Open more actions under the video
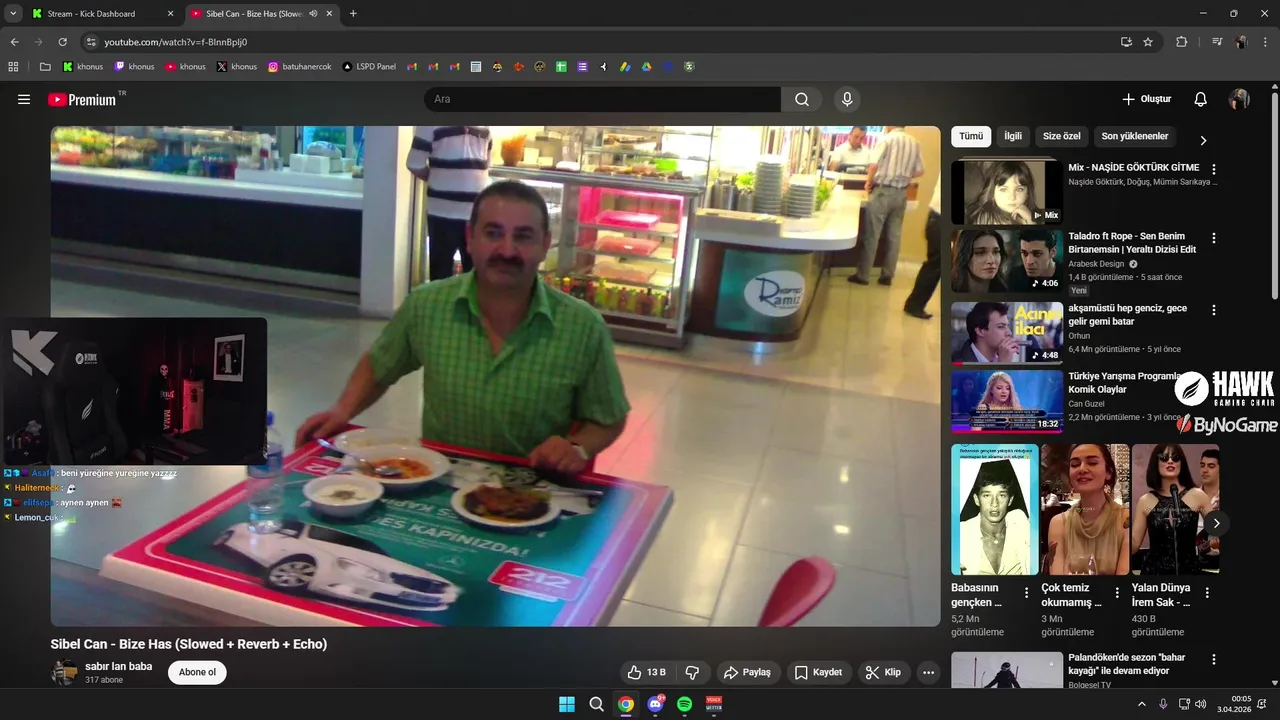1280x720 pixels. (928, 672)
